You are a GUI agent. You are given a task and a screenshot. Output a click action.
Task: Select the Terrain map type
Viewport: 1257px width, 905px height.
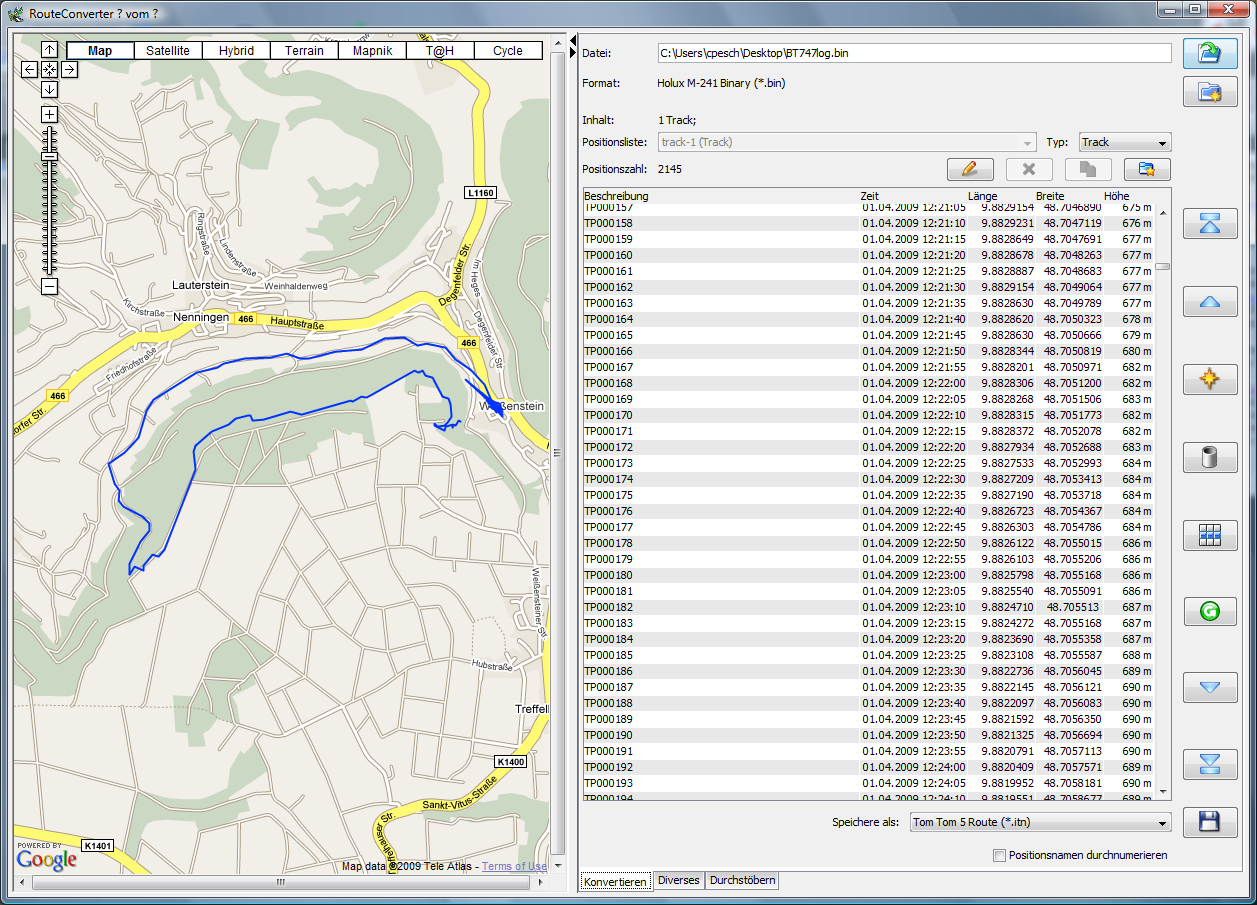[x=304, y=51]
